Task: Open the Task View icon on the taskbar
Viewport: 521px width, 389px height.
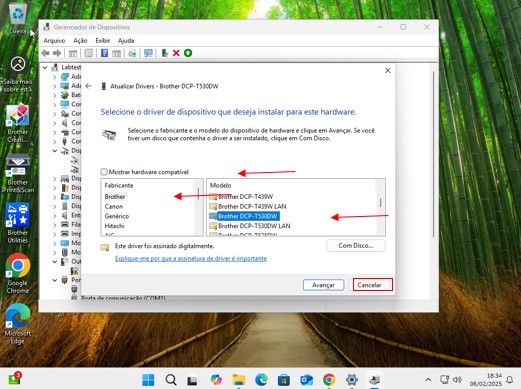Action: coord(192,380)
